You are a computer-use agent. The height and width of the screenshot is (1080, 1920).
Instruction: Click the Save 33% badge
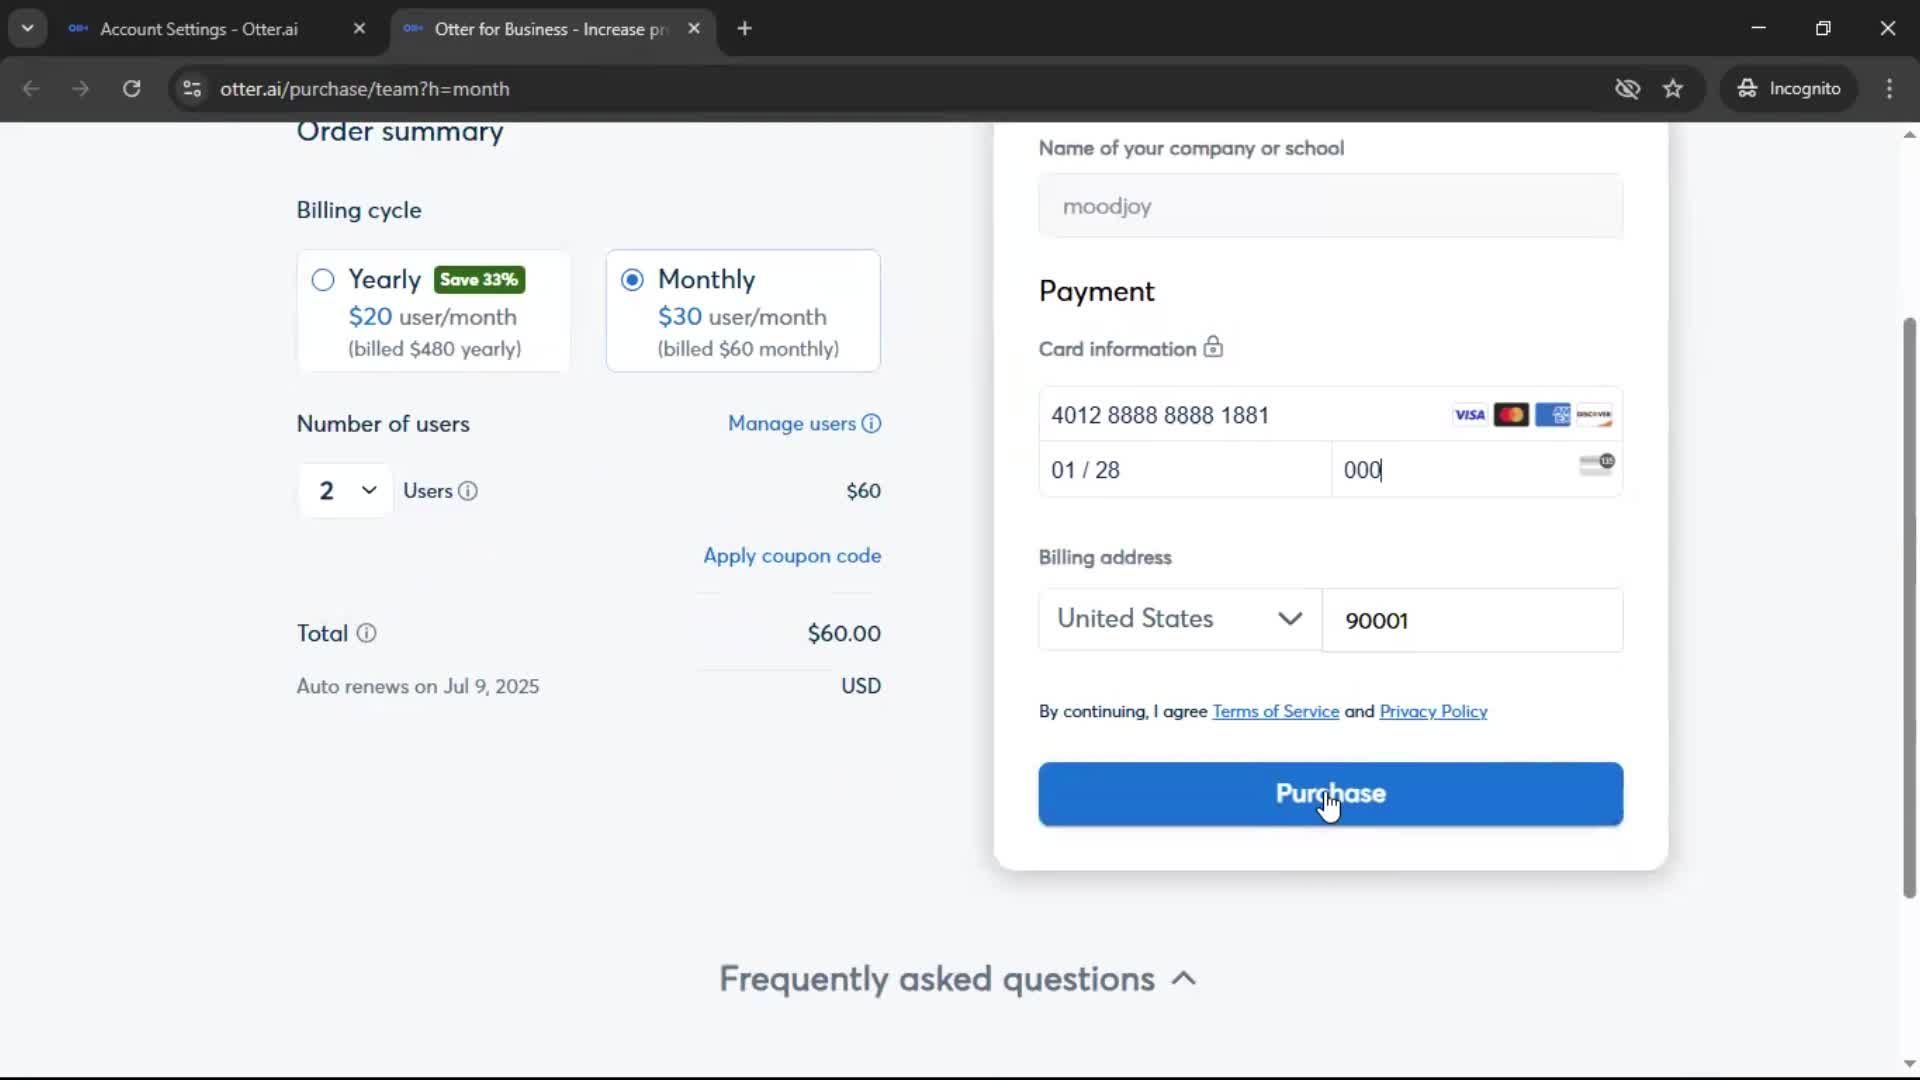pyautogui.click(x=480, y=280)
